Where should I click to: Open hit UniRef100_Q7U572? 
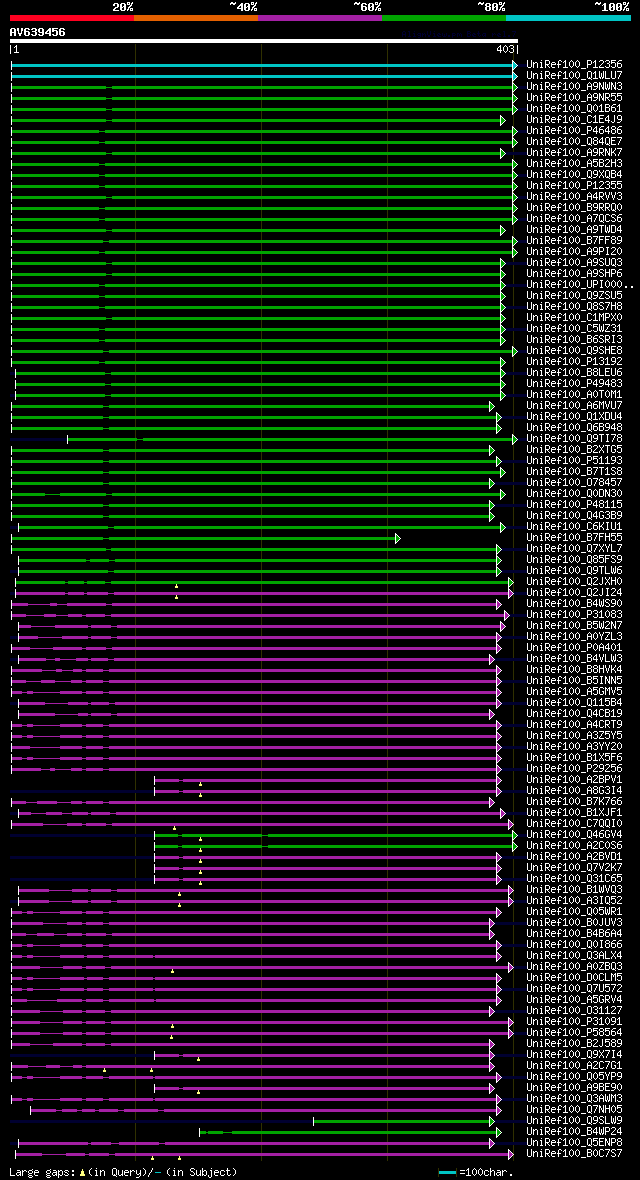pyautogui.click(x=574, y=988)
